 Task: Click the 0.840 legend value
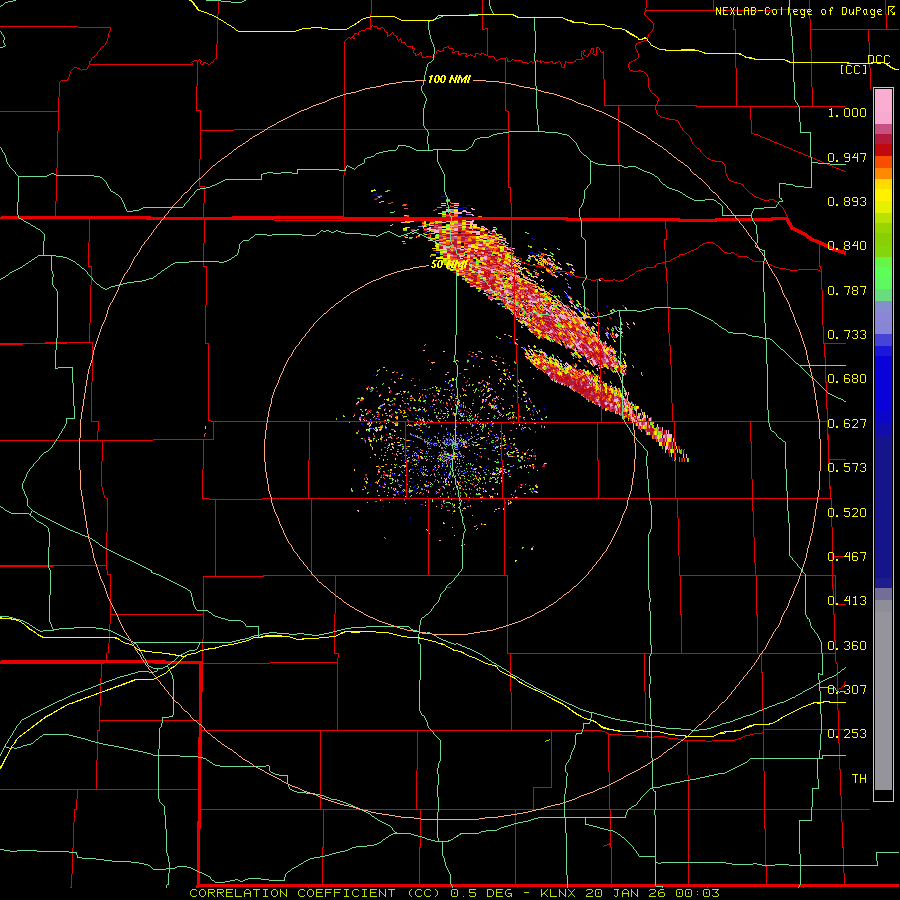tap(847, 246)
